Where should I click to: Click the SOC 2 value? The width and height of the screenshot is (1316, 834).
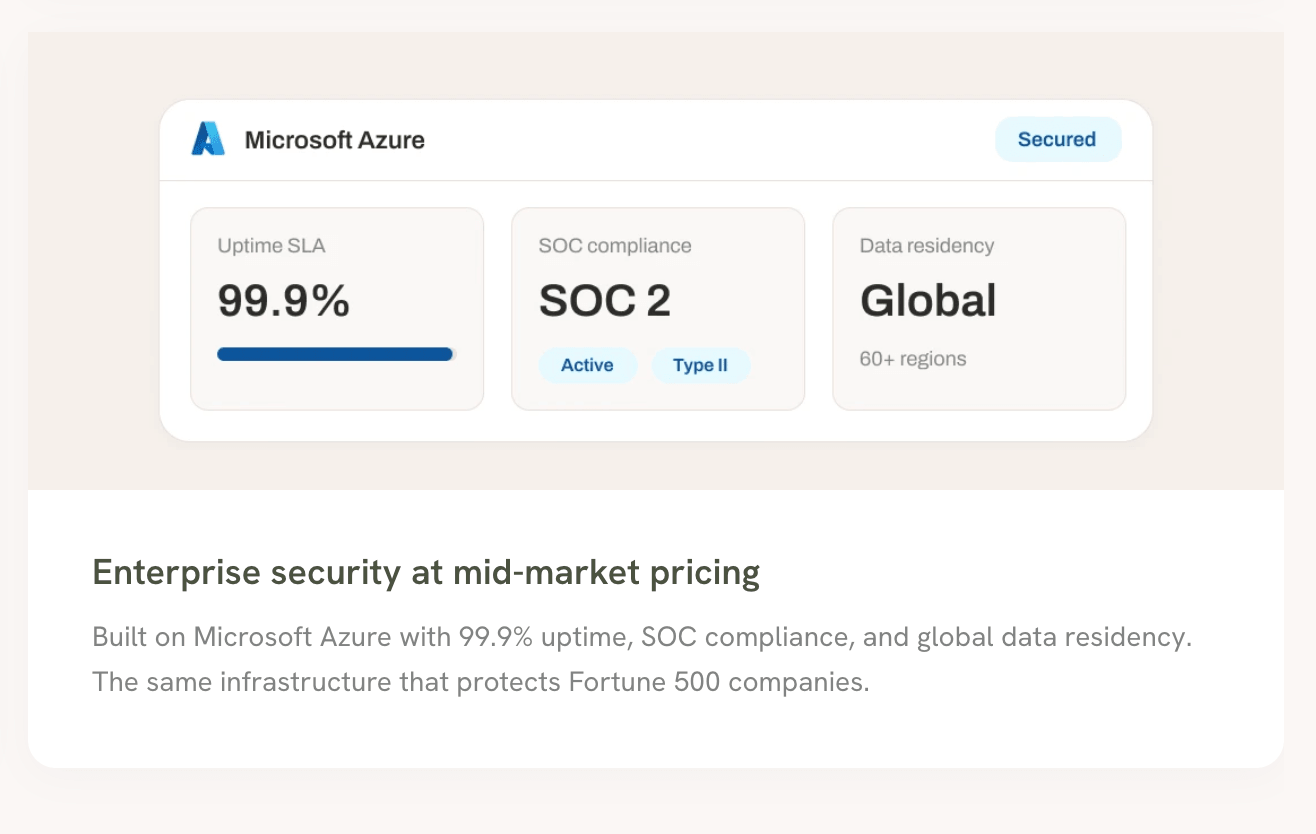[x=605, y=300]
